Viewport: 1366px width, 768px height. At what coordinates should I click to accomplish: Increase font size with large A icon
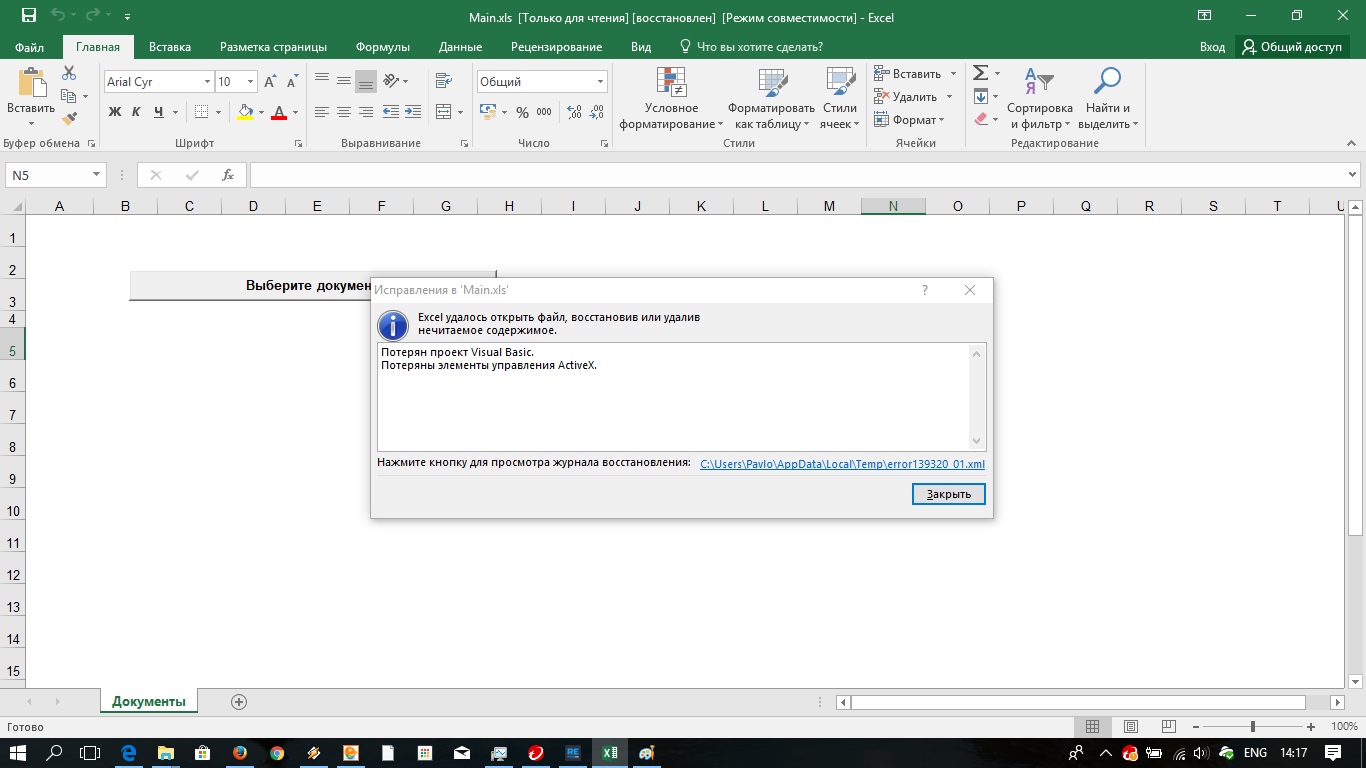tap(270, 82)
